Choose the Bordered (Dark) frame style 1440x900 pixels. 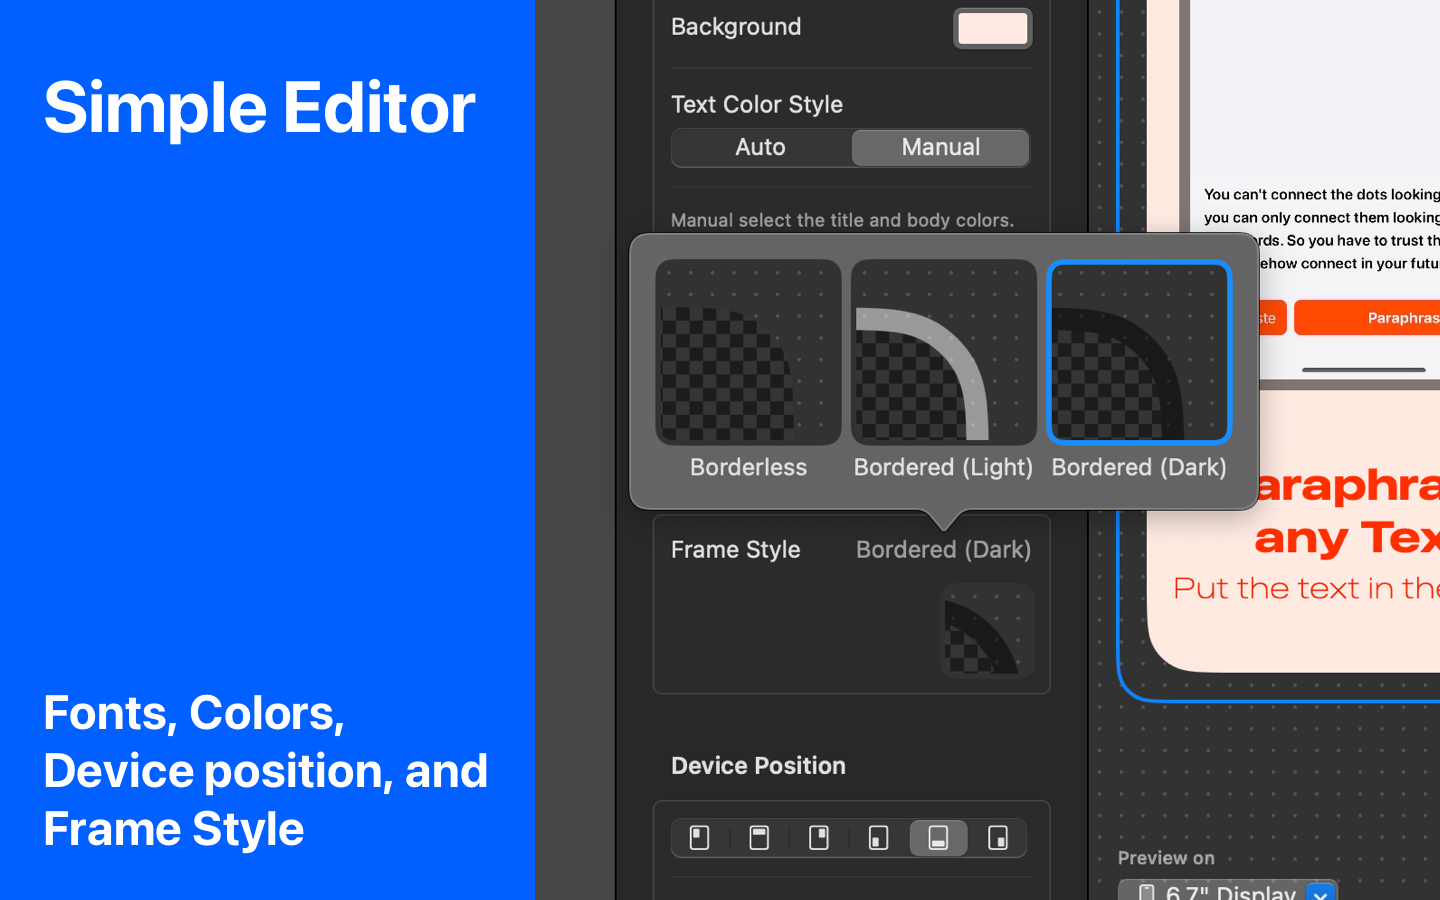point(1139,352)
